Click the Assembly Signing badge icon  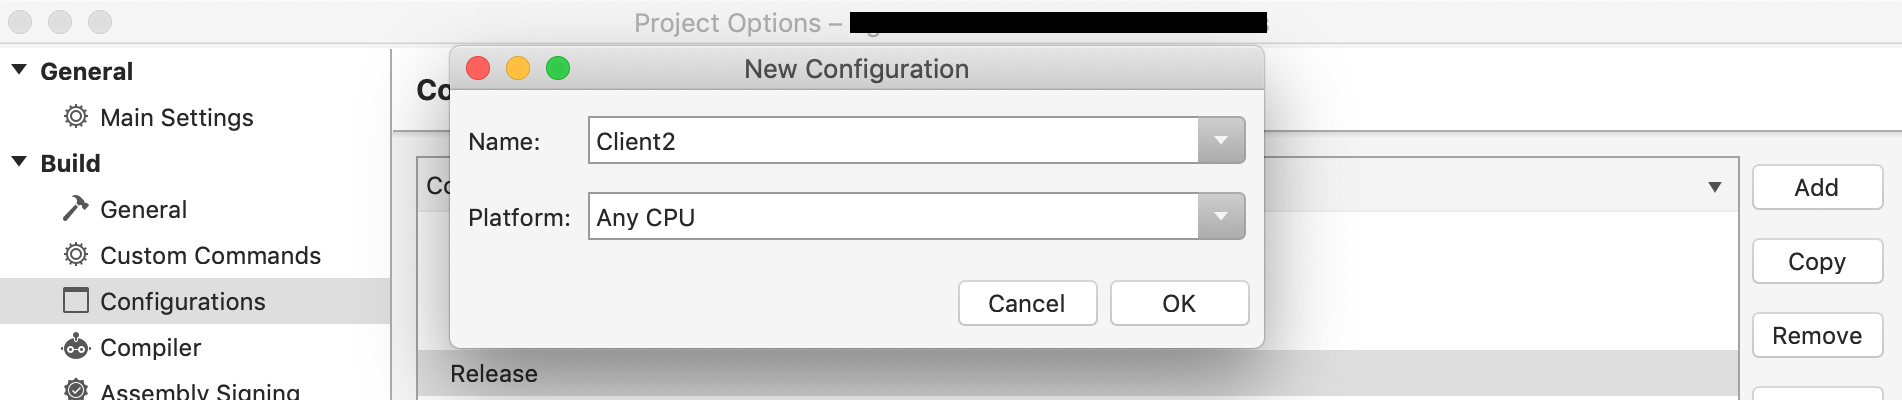coord(75,389)
